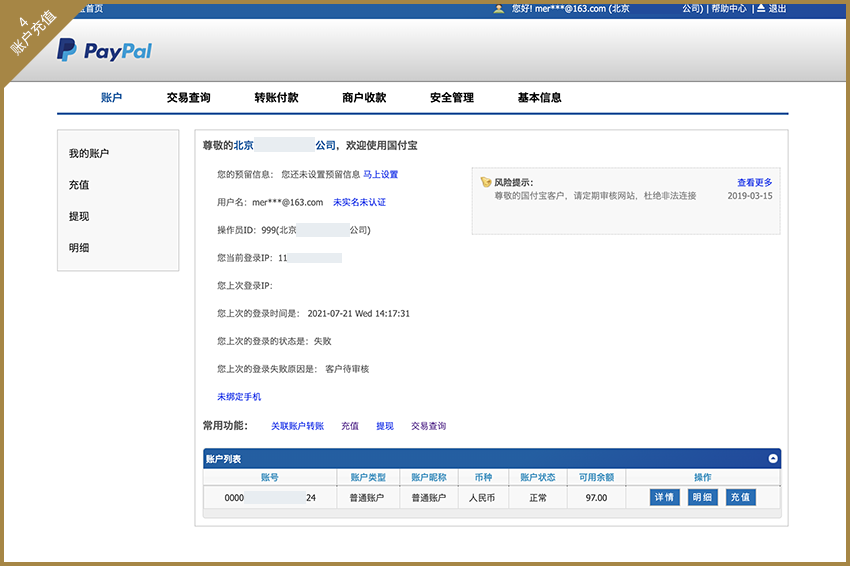Select 我的账户 in the sidebar
This screenshot has height=566, width=850.
click(89, 153)
